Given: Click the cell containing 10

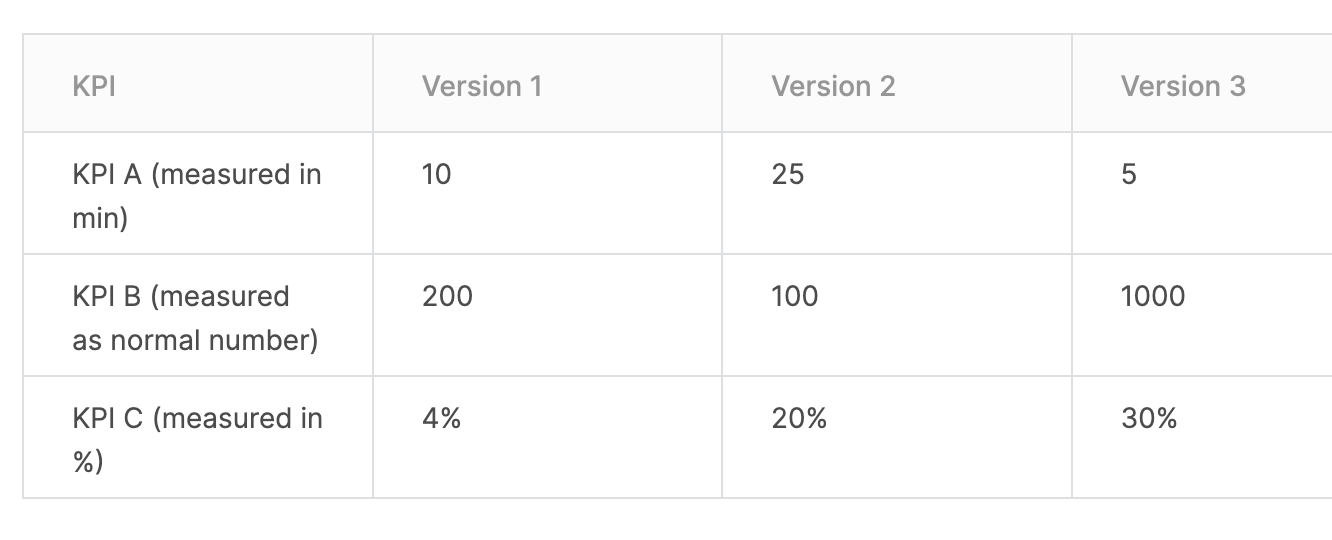Looking at the screenshot, I should (x=547, y=193).
